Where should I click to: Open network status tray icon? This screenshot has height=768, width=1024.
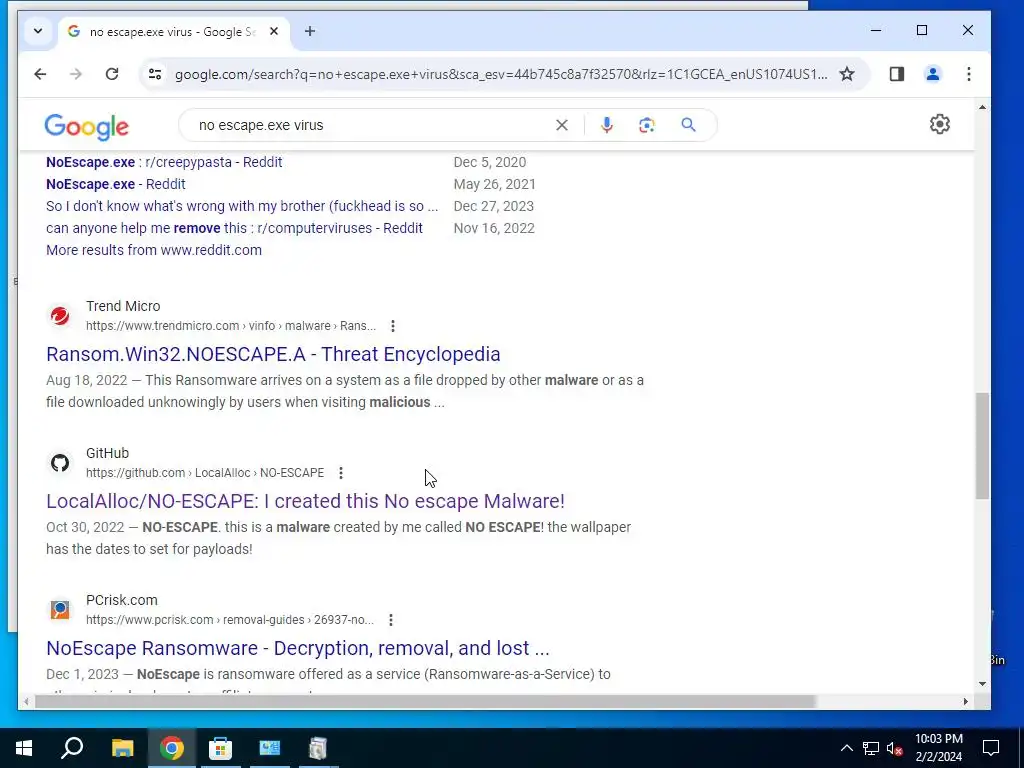871,748
